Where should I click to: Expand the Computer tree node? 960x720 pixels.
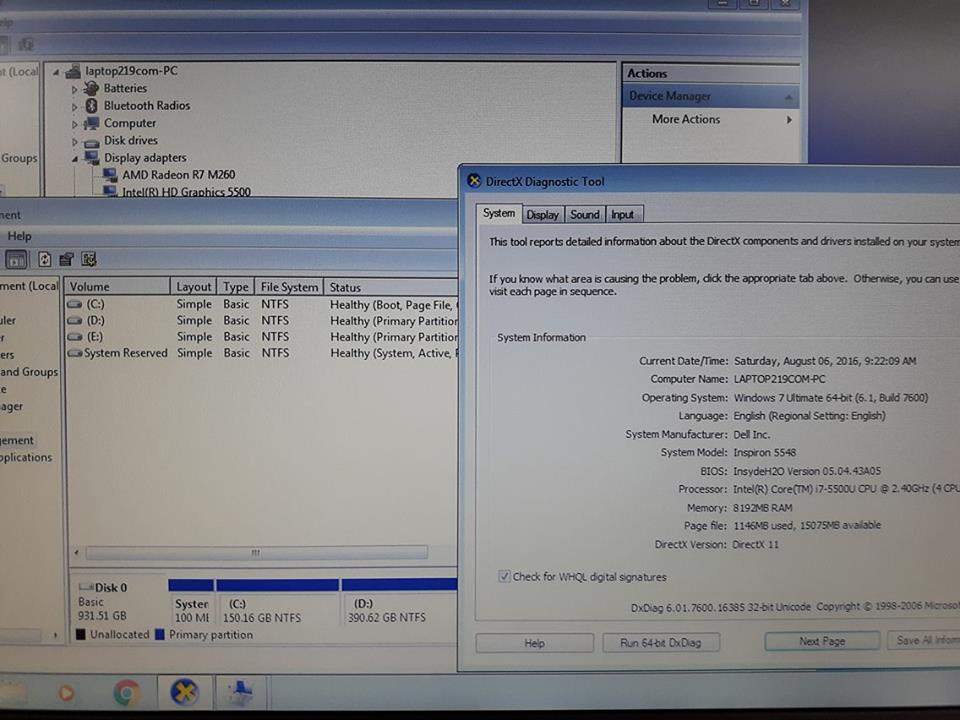coord(75,124)
